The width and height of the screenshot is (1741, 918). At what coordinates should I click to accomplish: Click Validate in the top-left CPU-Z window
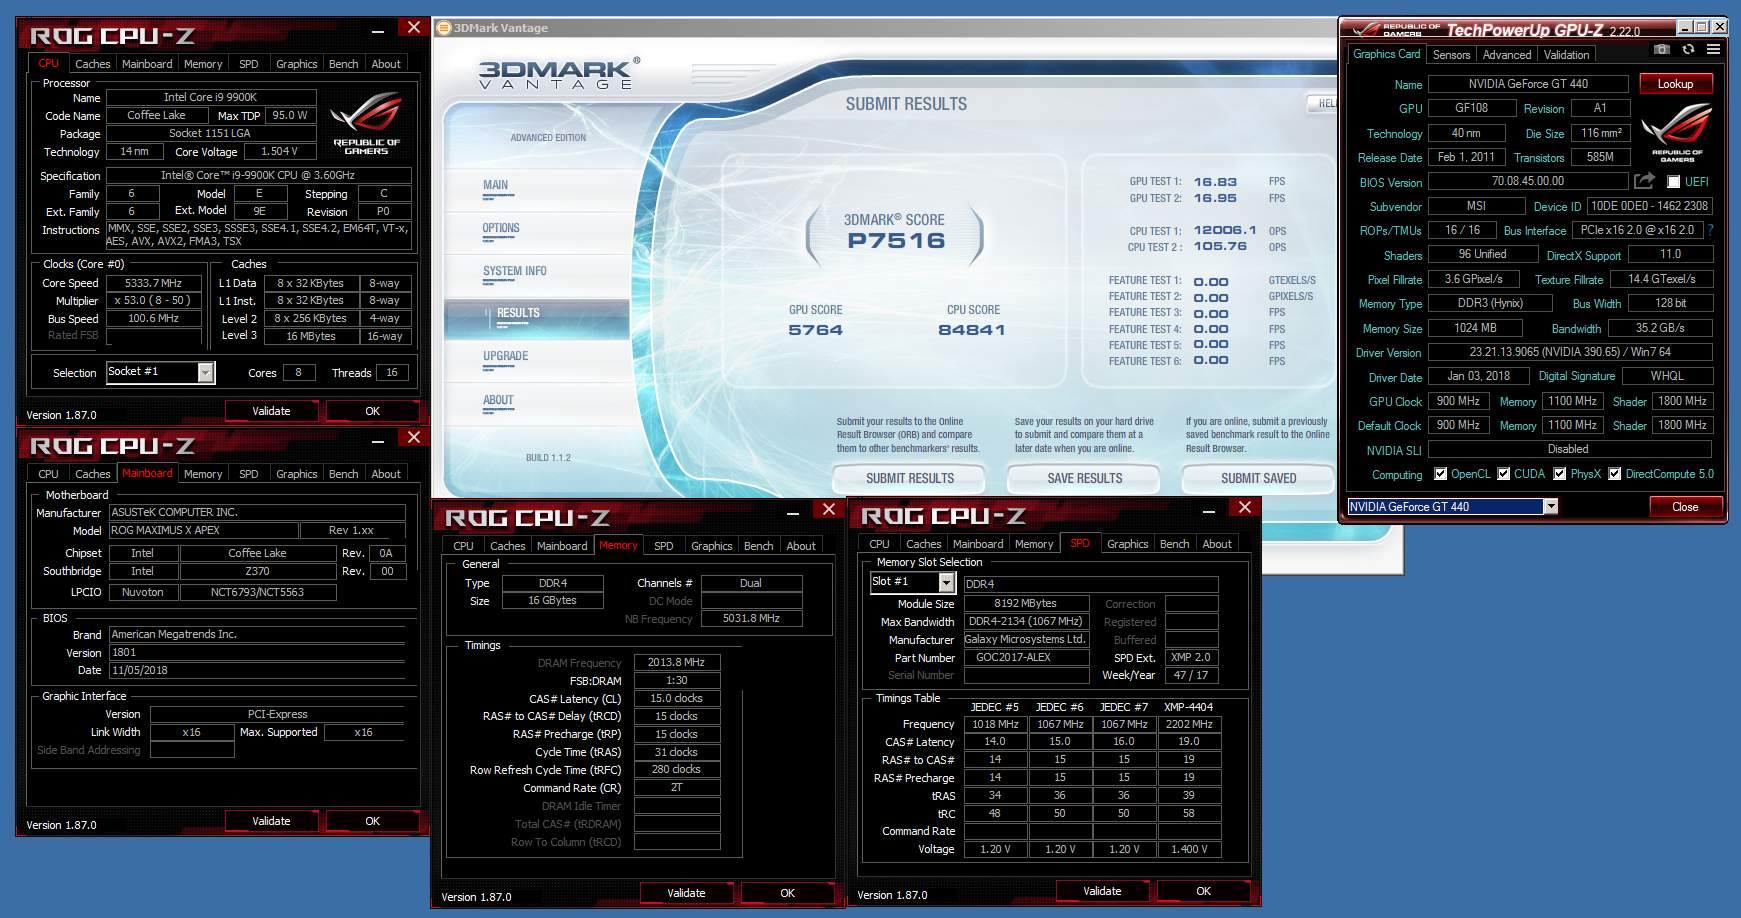point(271,411)
